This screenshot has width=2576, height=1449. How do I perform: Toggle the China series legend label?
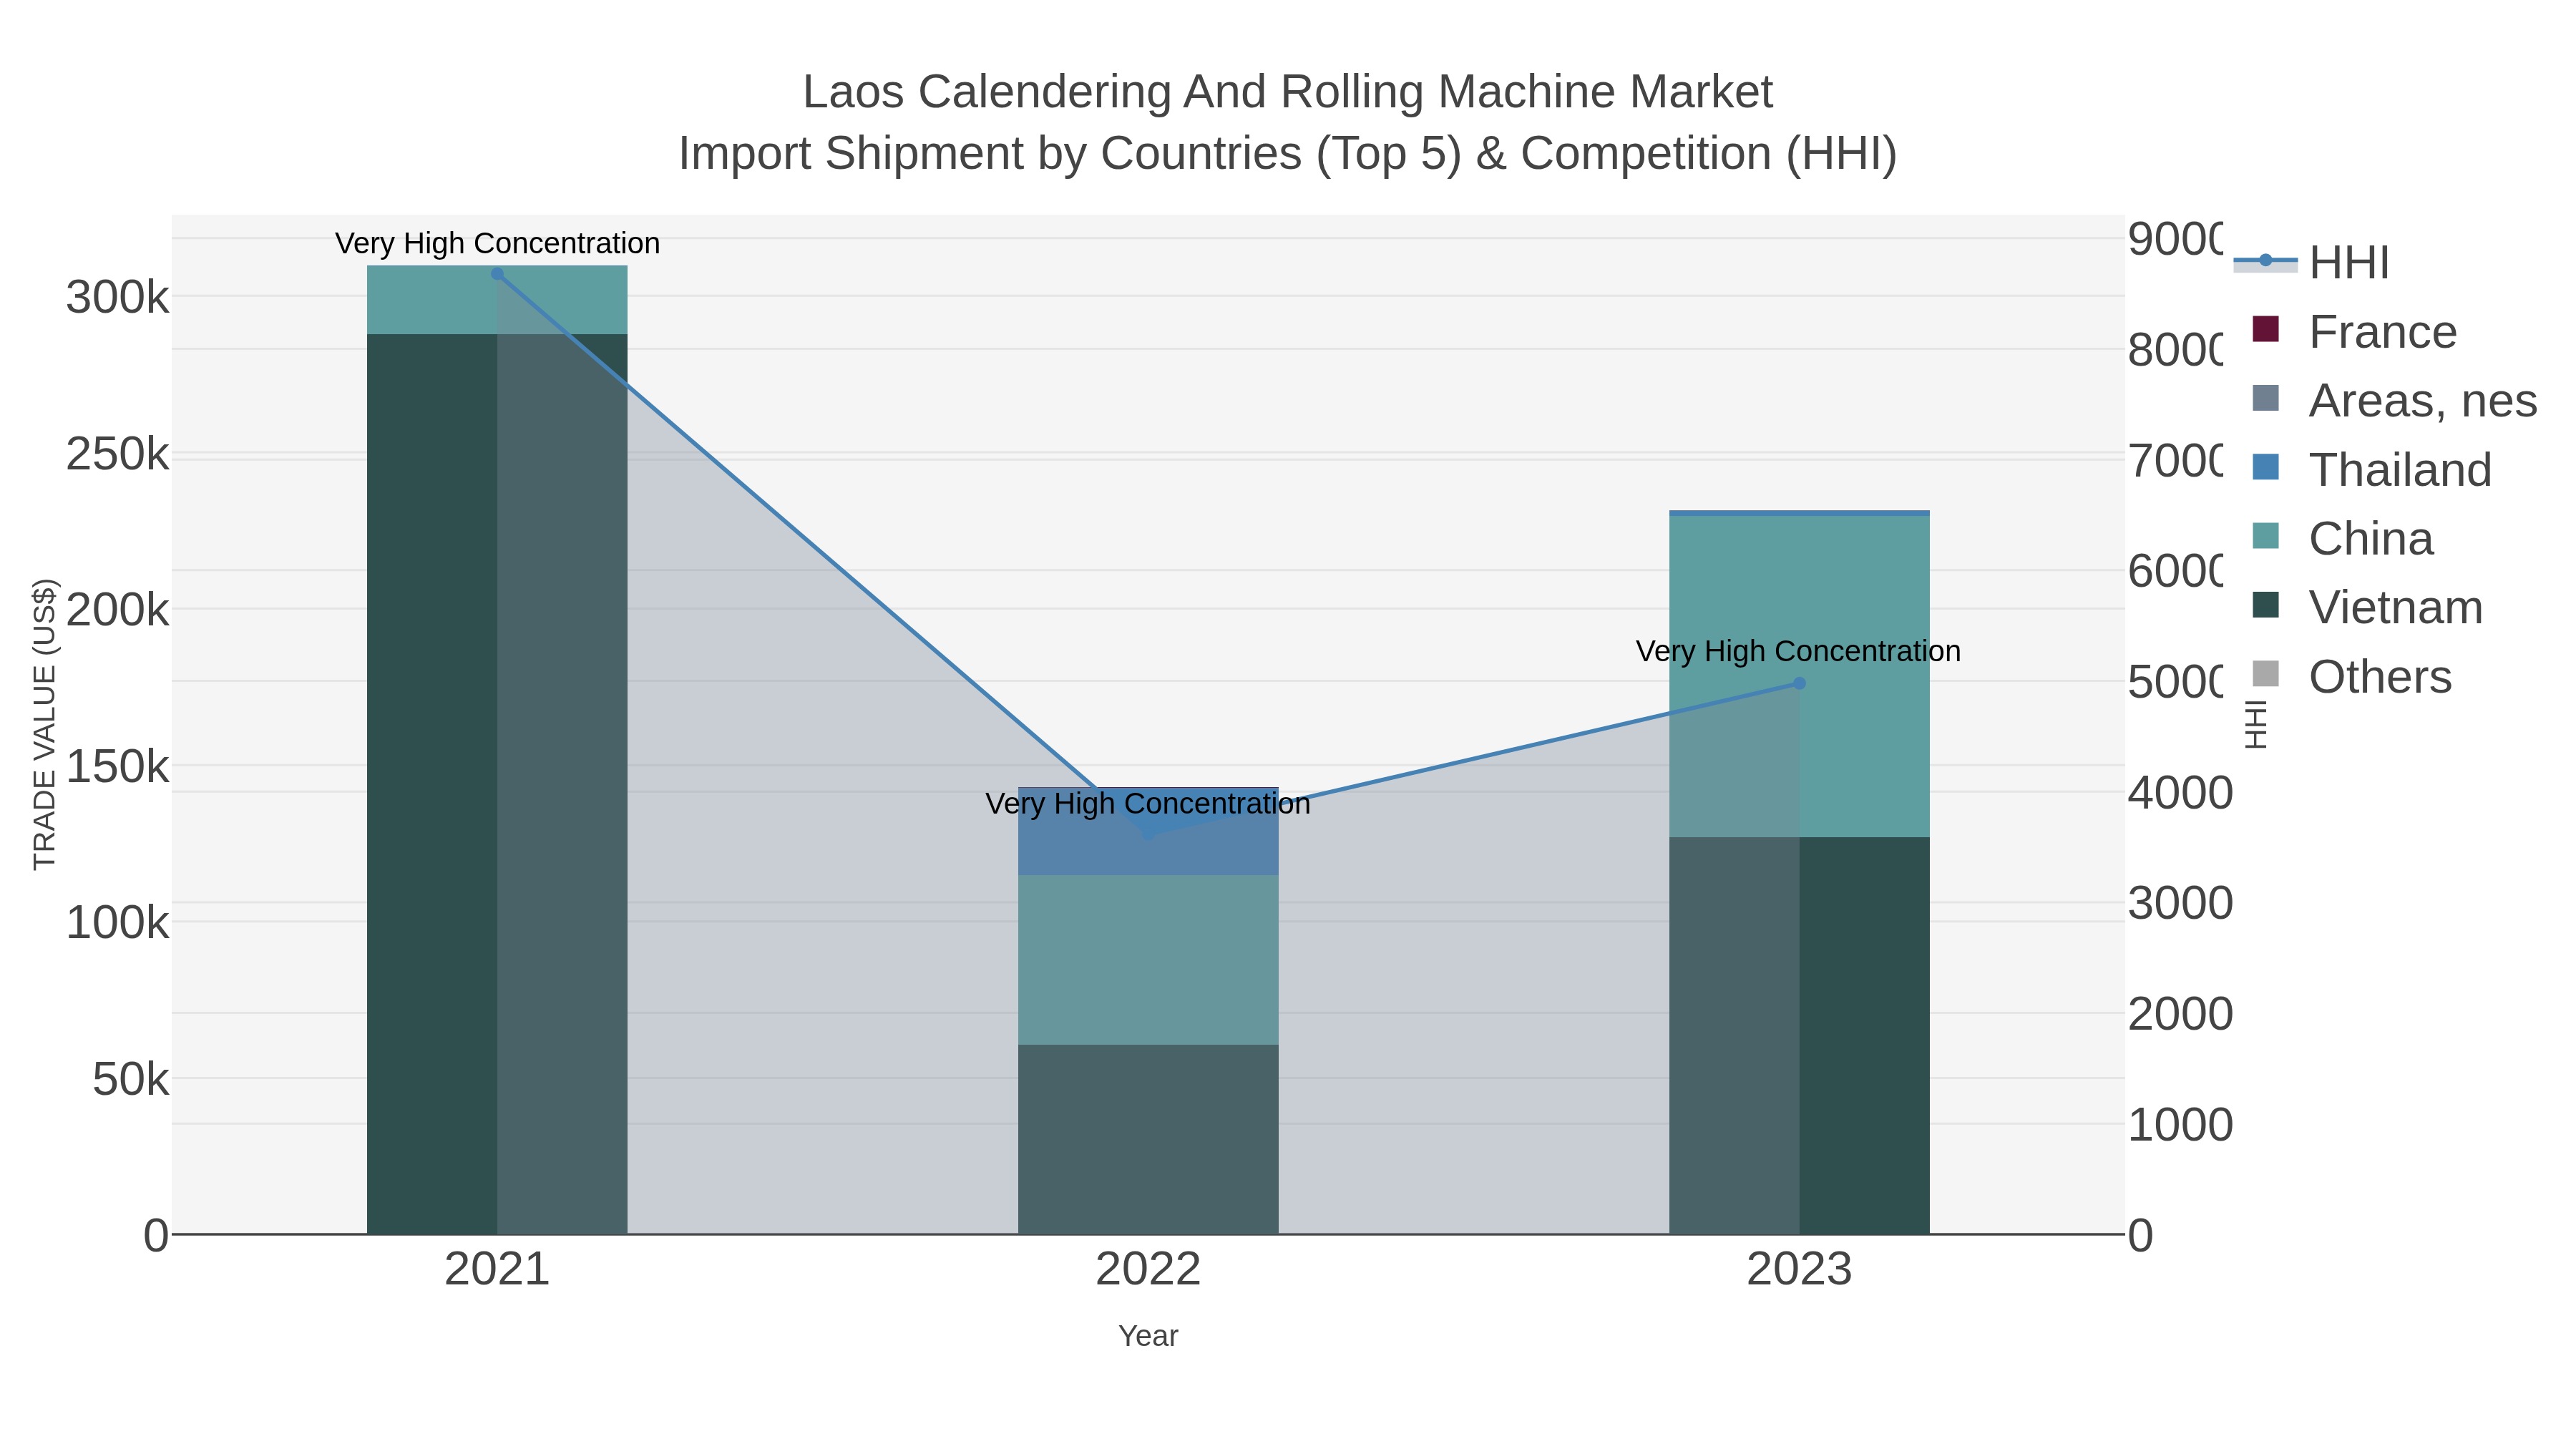pos(2371,539)
